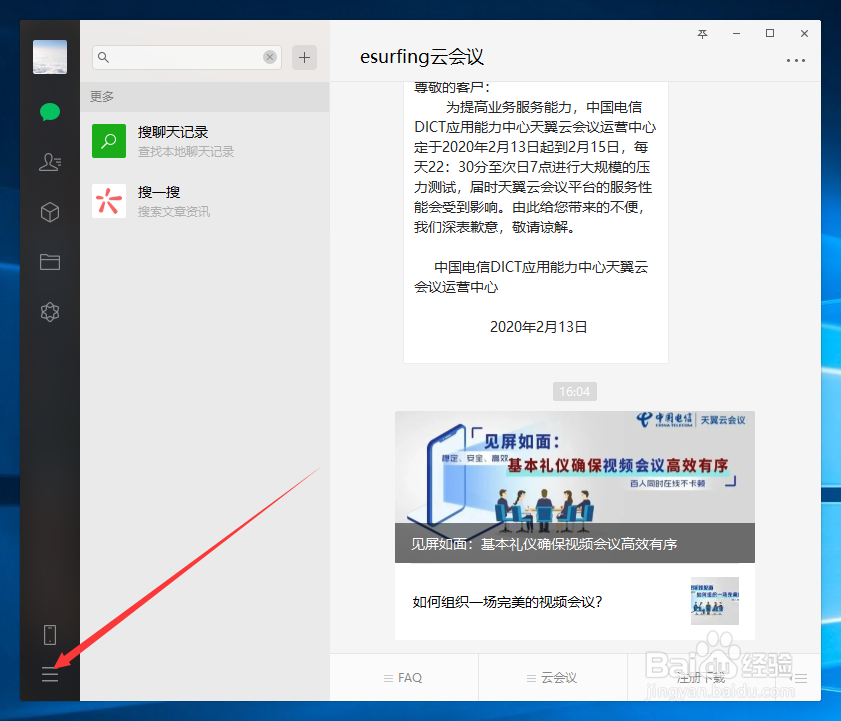
Task: Expand the hamburger icon beside 注册下载
Action: 800,677
